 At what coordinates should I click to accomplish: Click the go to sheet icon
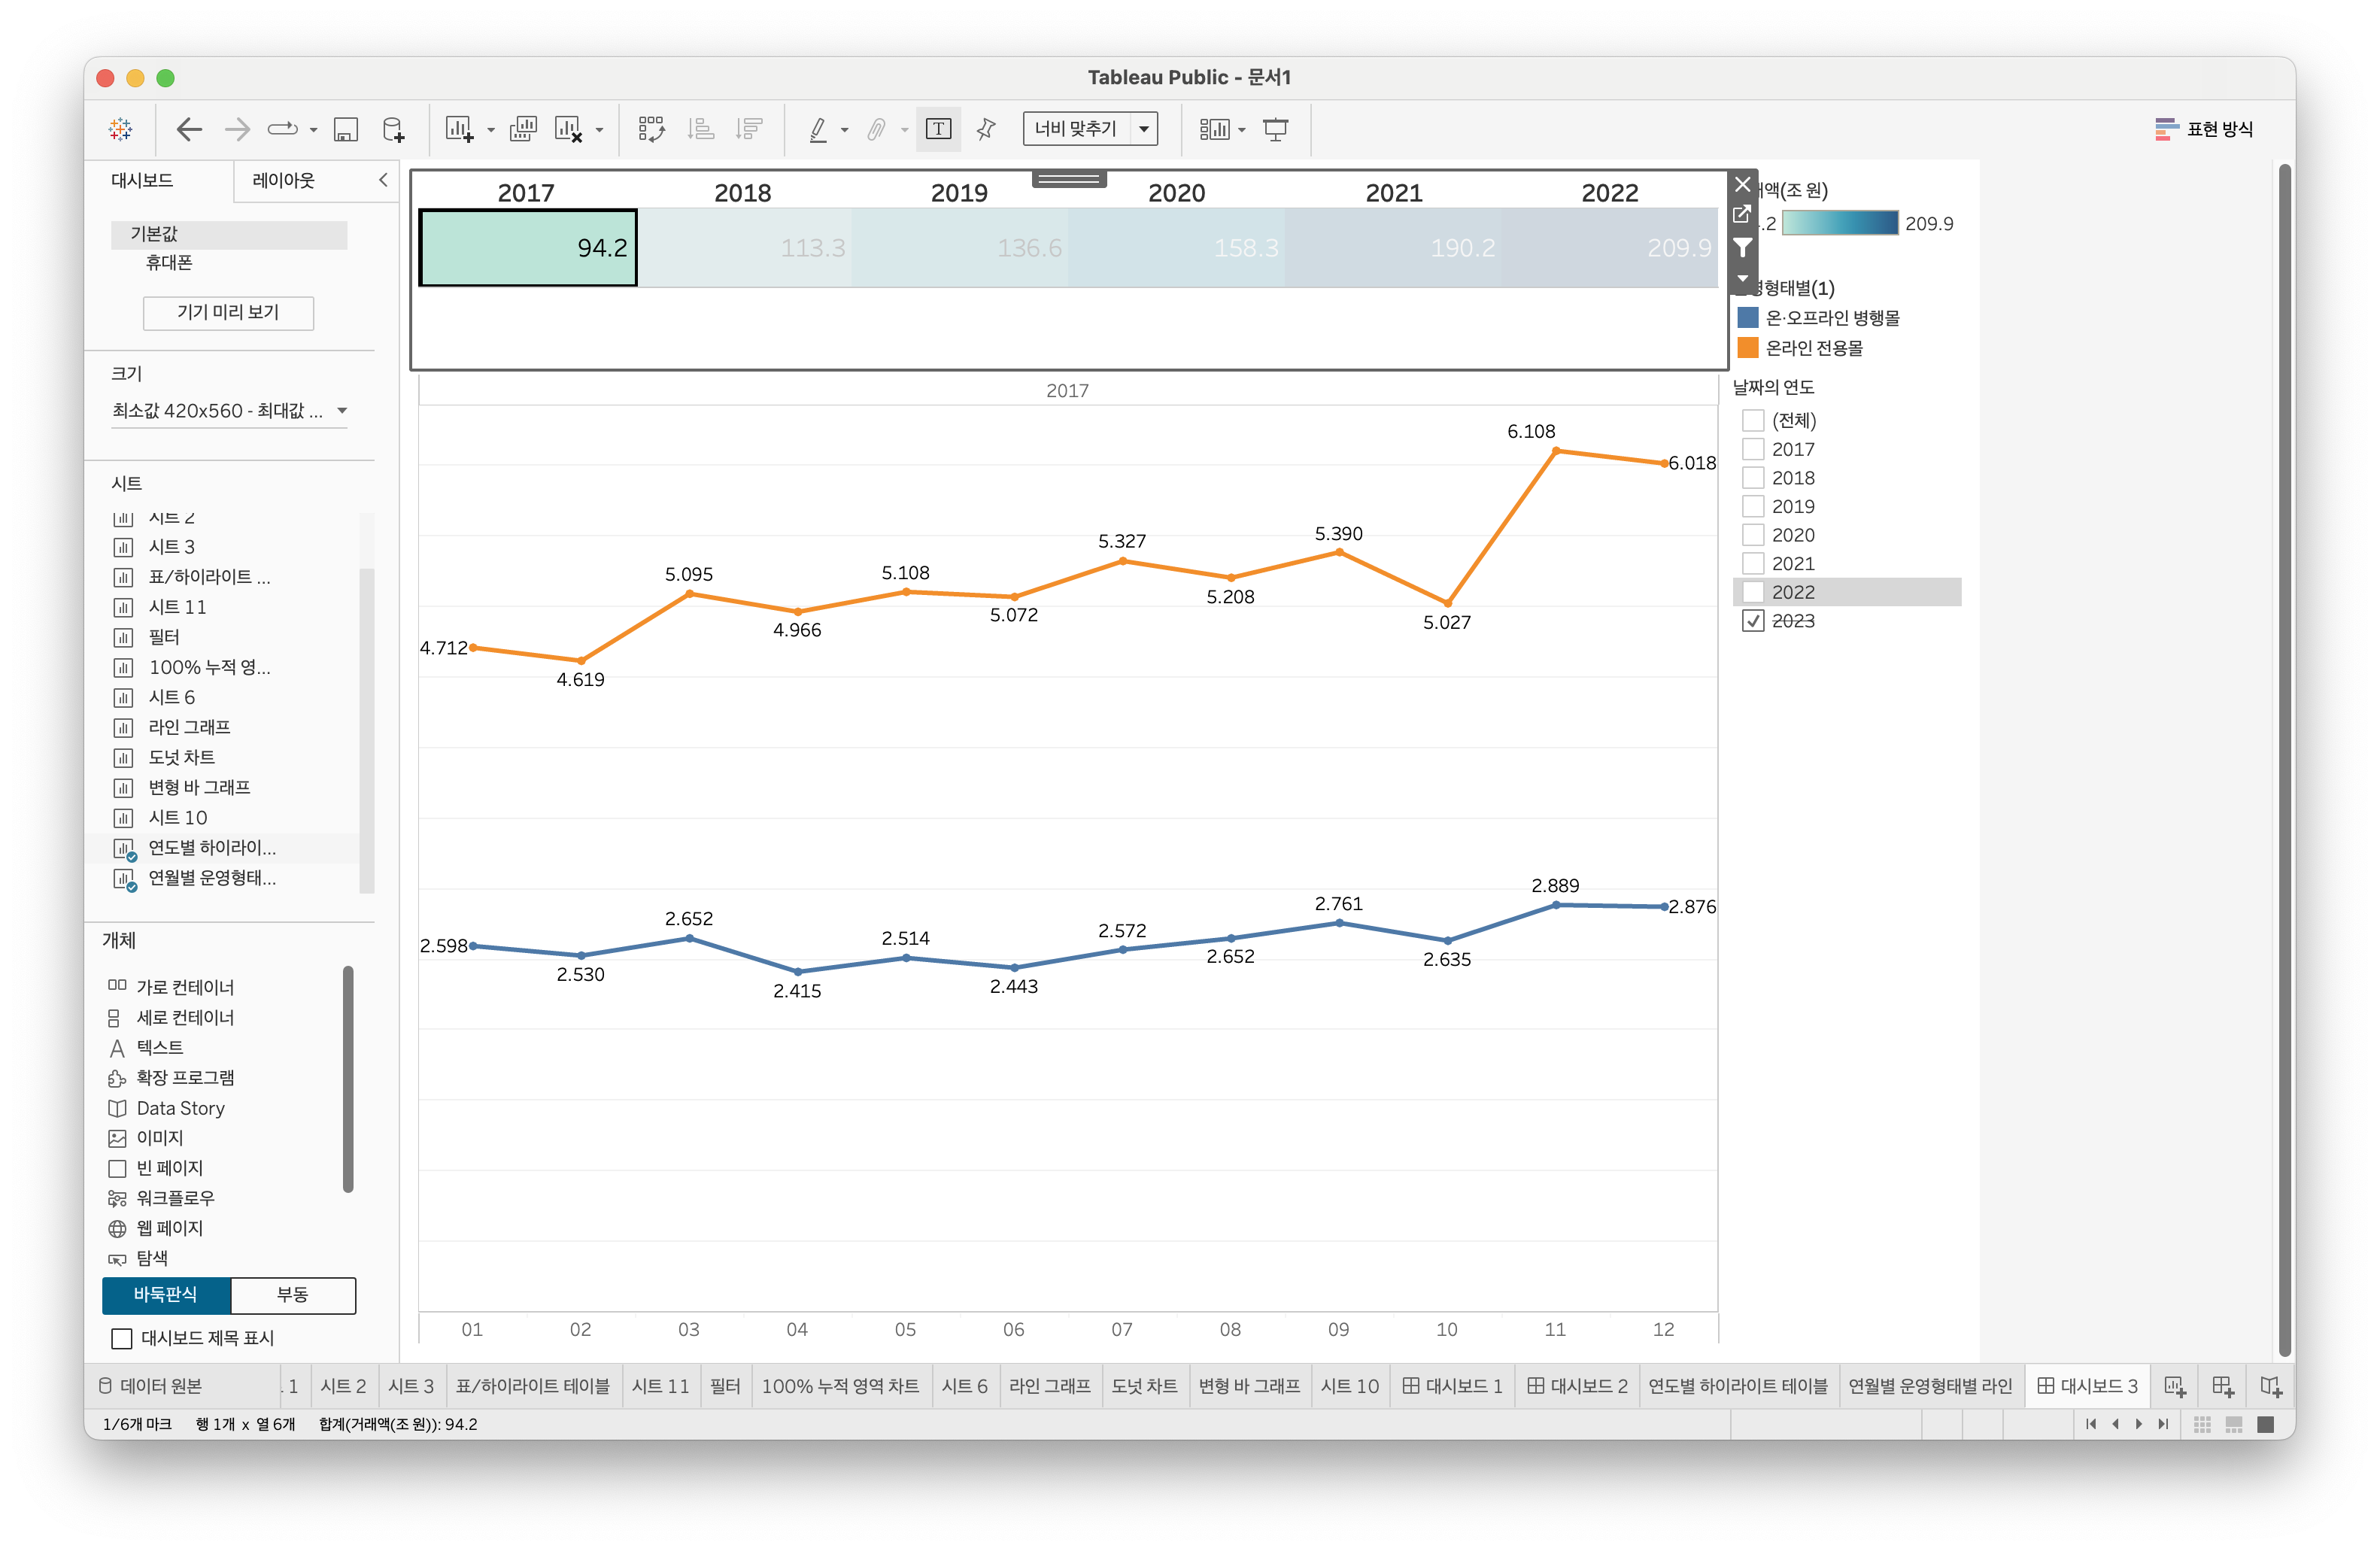pyautogui.click(x=1742, y=214)
